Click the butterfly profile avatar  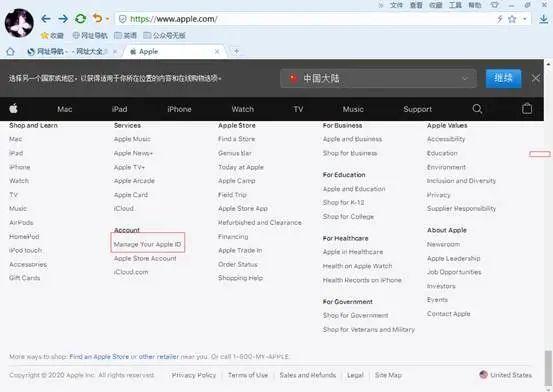point(19,23)
